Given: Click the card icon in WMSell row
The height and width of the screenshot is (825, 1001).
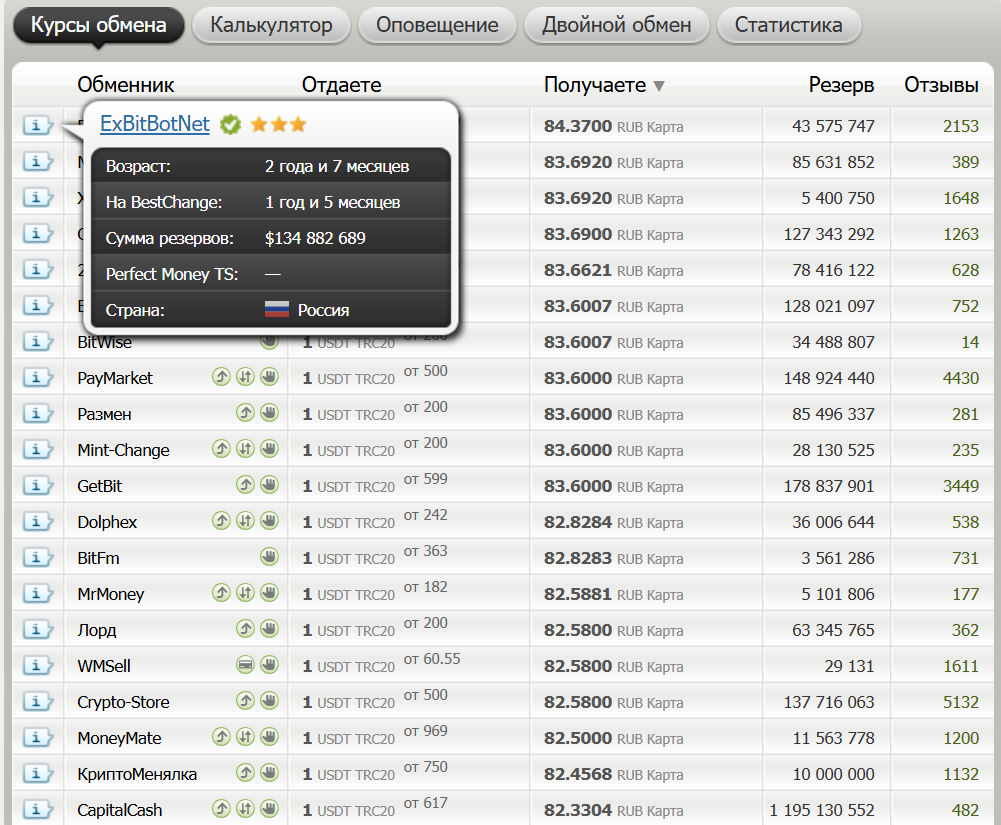Looking at the screenshot, I should (x=244, y=665).
